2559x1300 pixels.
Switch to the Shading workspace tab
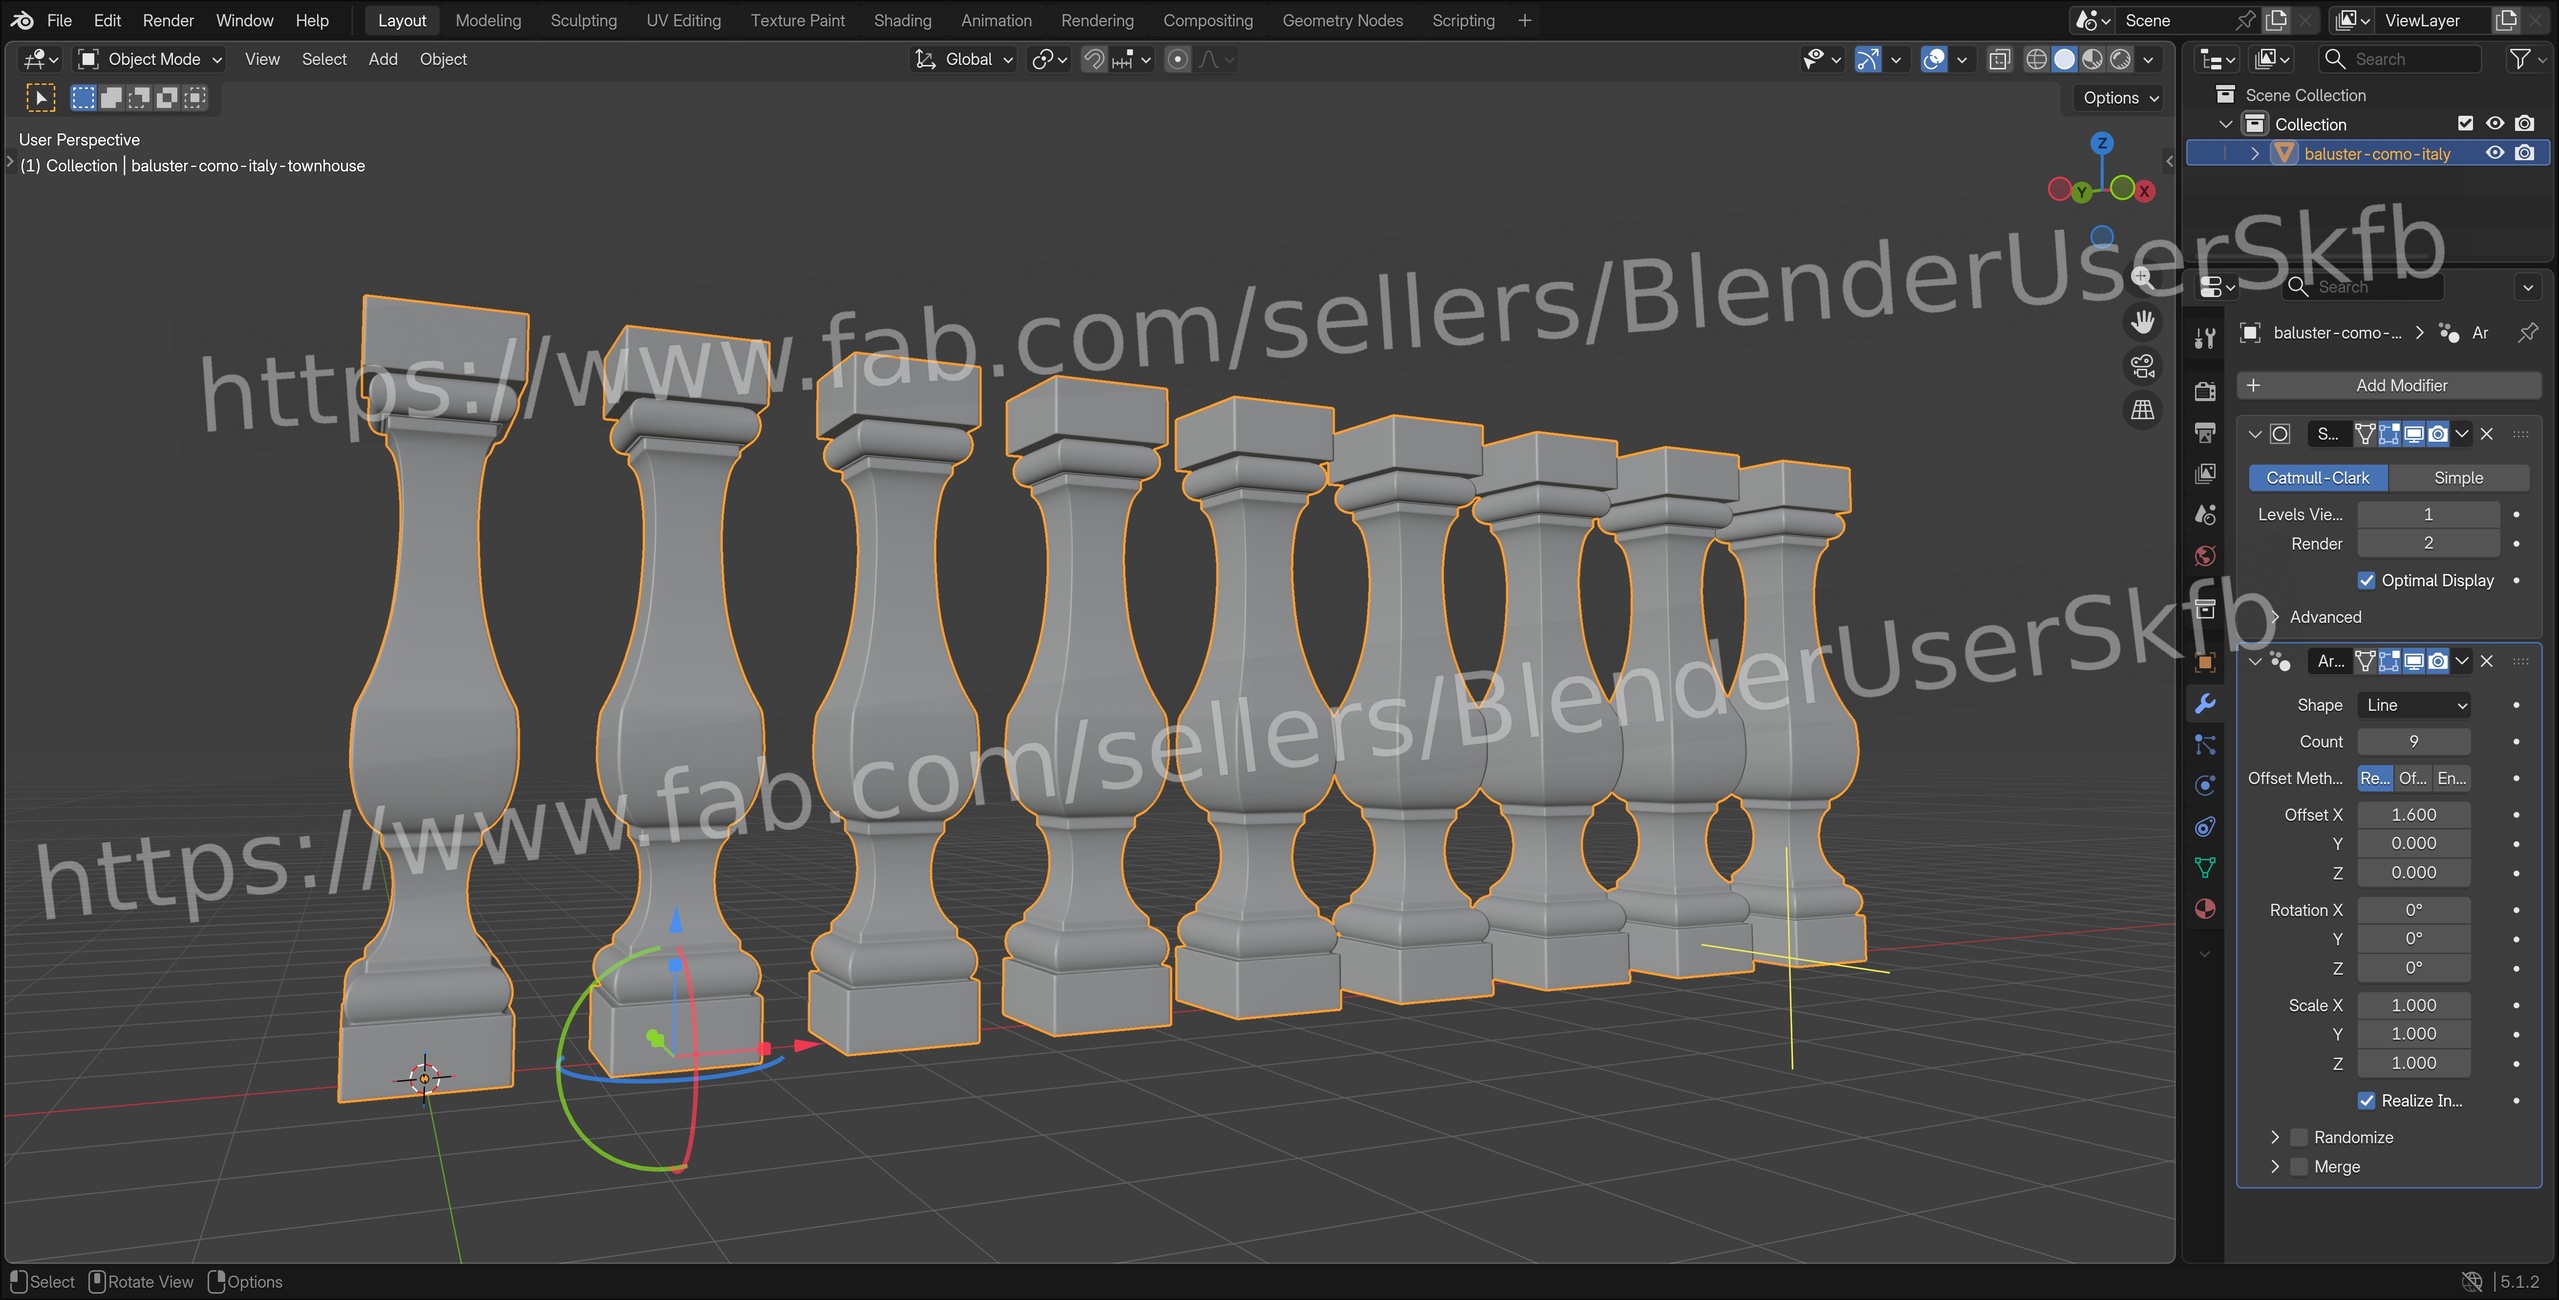point(902,20)
